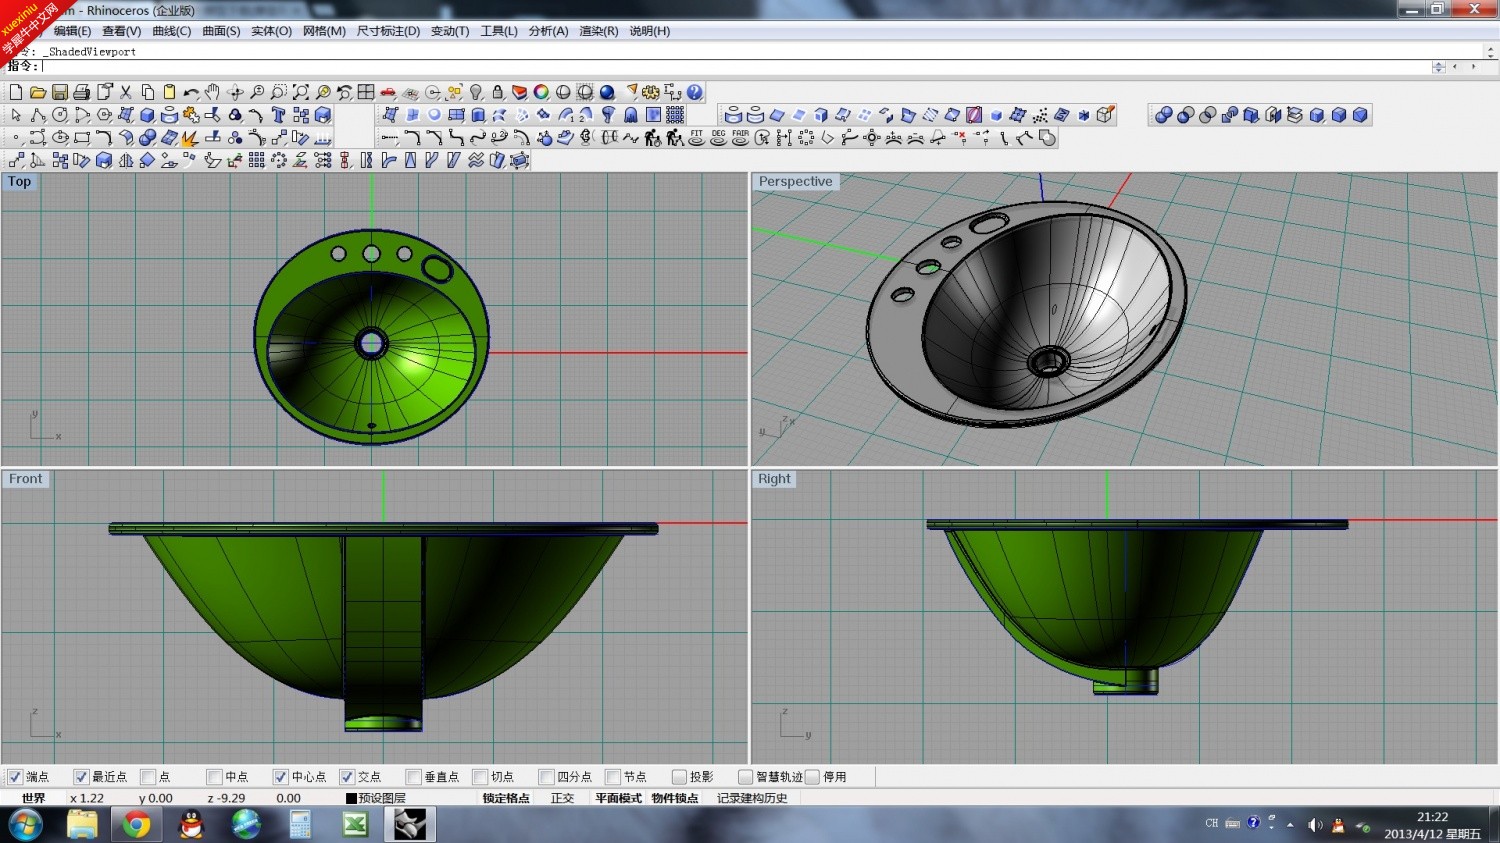Click the Right viewport title label
The image size is (1500, 843).
774,479
